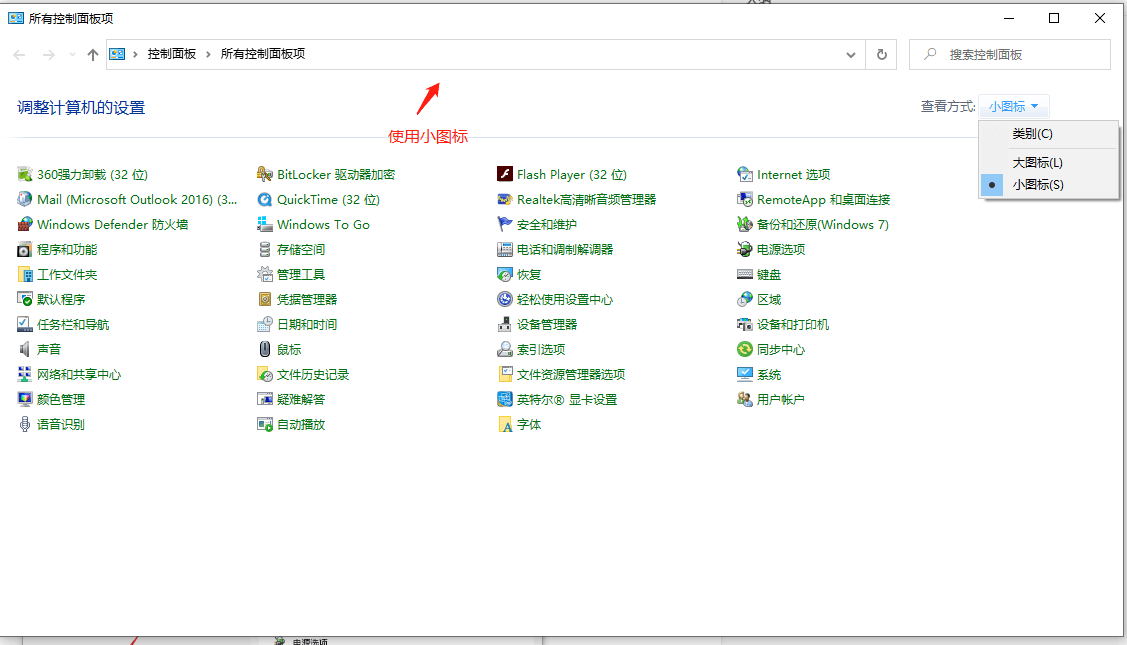This screenshot has width=1127, height=645.
Task: Click the title bar control panel icon
Action: pos(16,18)
